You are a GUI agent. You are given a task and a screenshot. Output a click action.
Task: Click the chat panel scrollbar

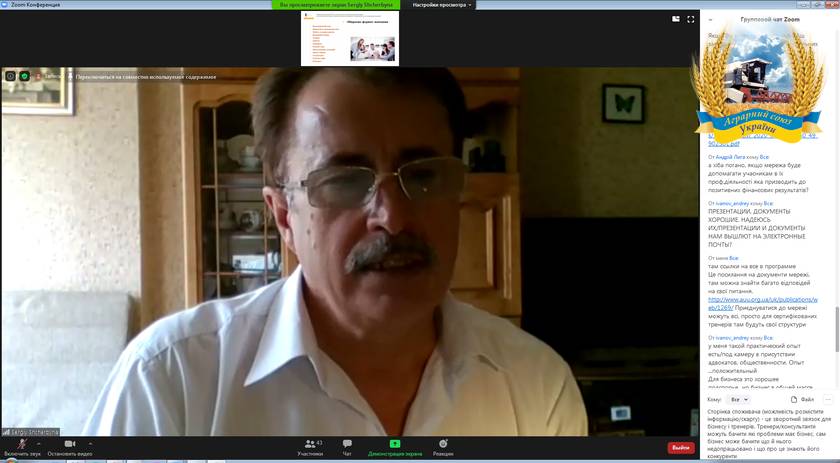click(836, 328)
